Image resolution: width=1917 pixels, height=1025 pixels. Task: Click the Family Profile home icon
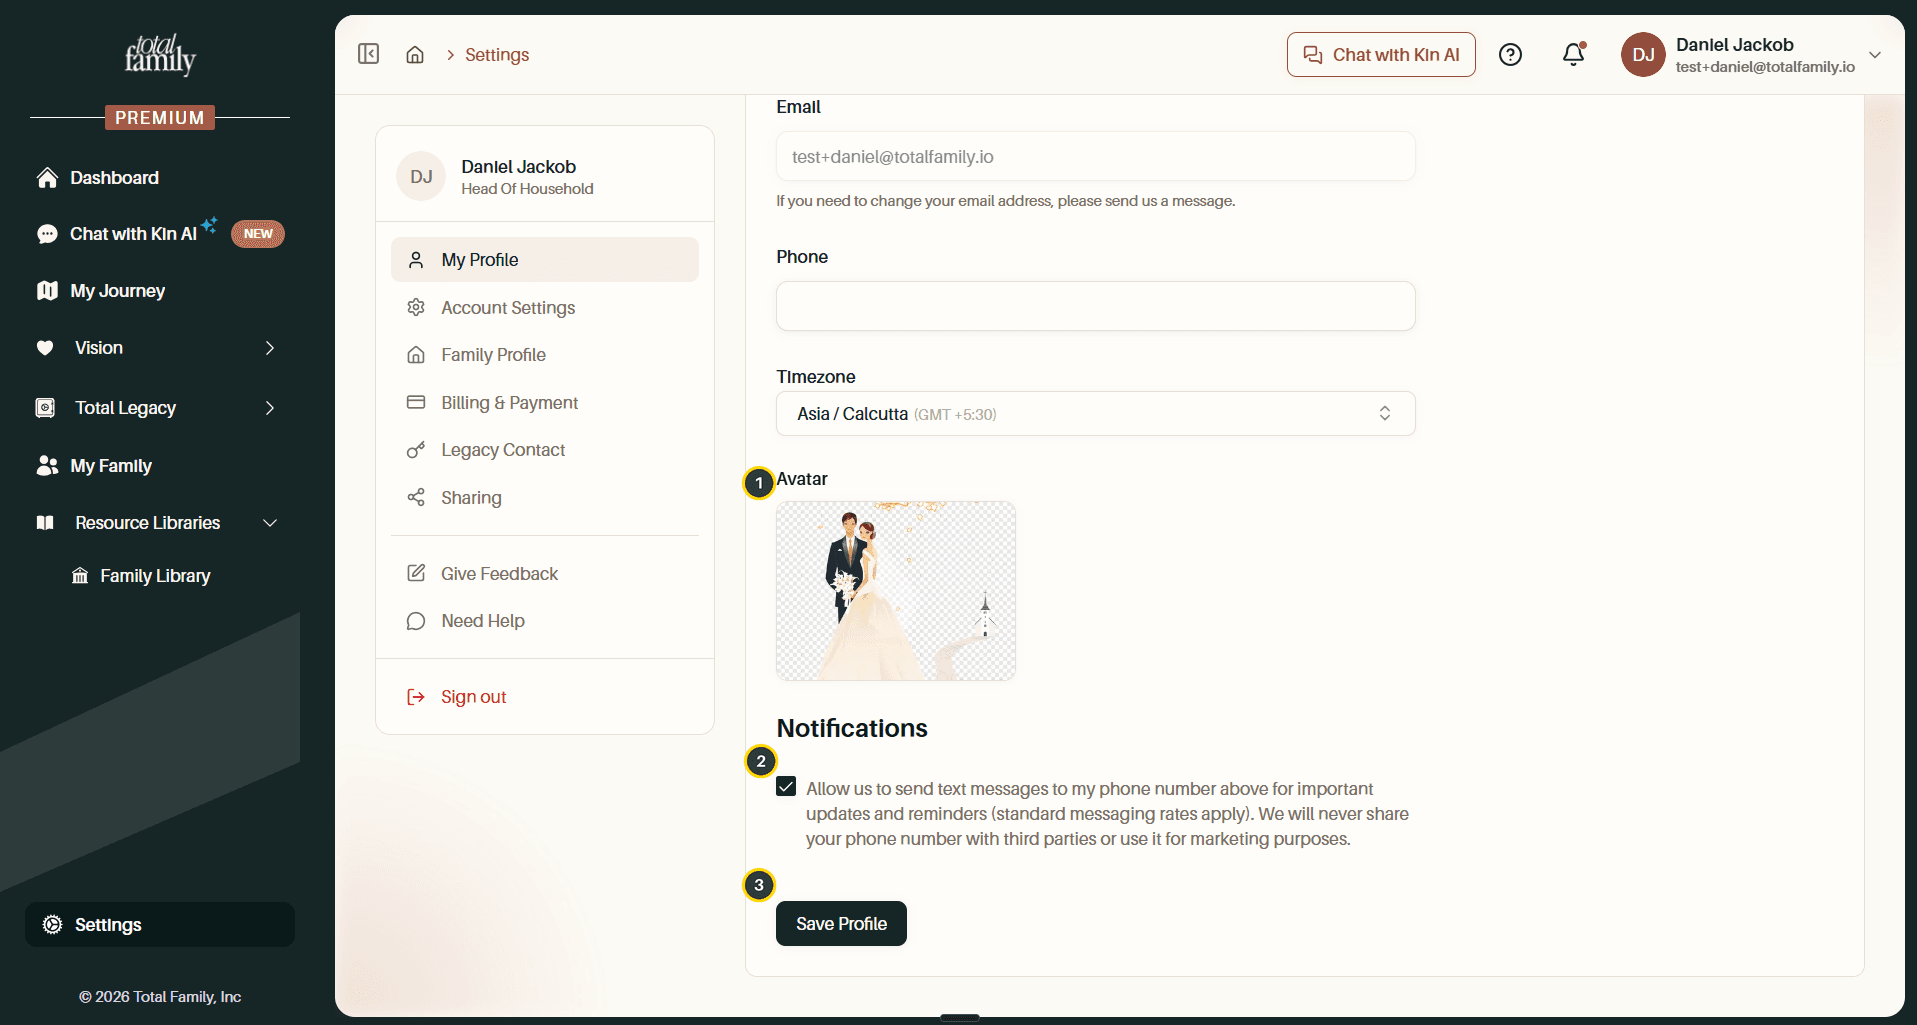pyautogui.click(x=416, y=355)
